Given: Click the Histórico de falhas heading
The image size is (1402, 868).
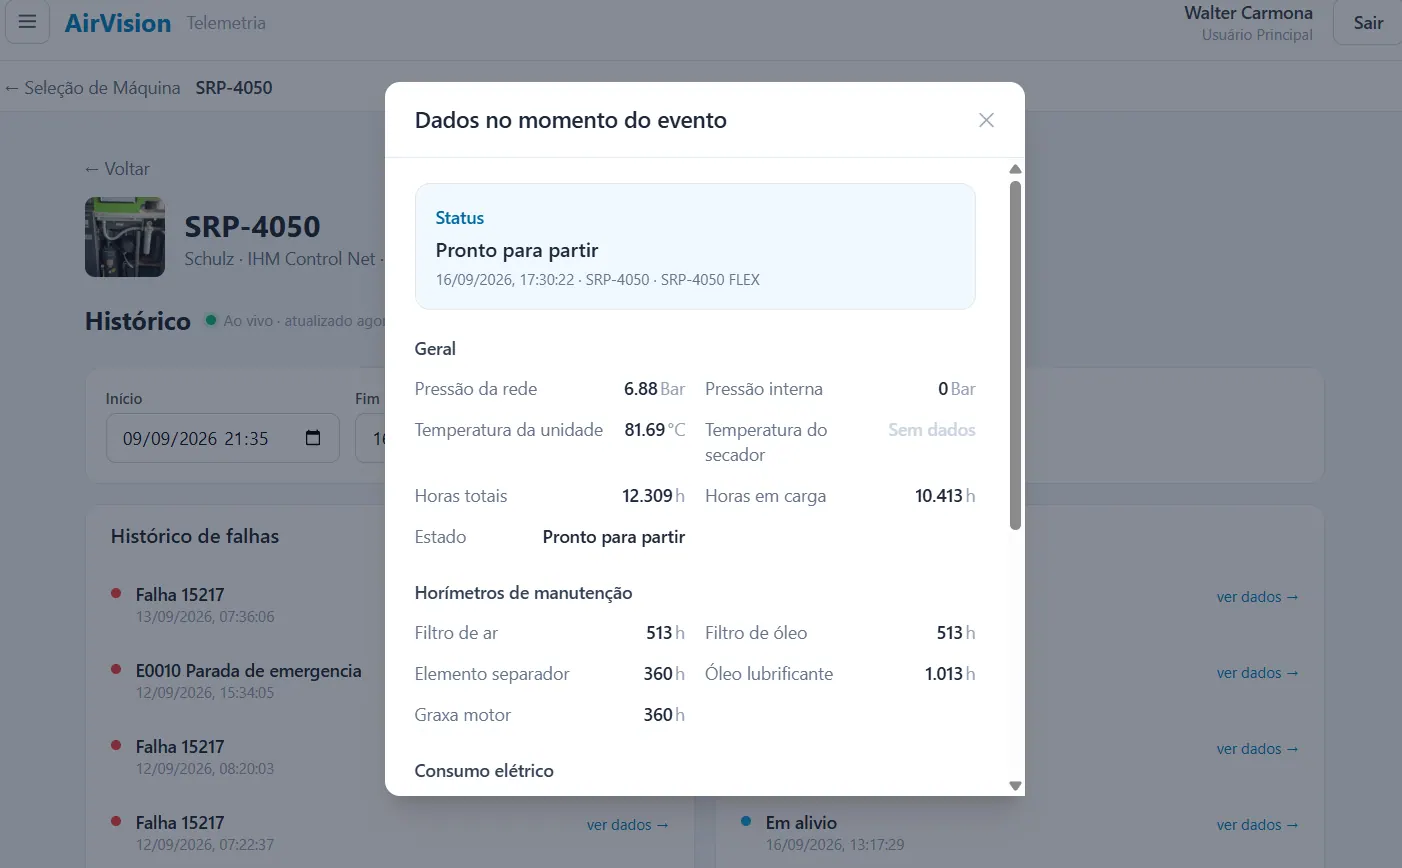Looking at the screenshot, I should [195, 536].
